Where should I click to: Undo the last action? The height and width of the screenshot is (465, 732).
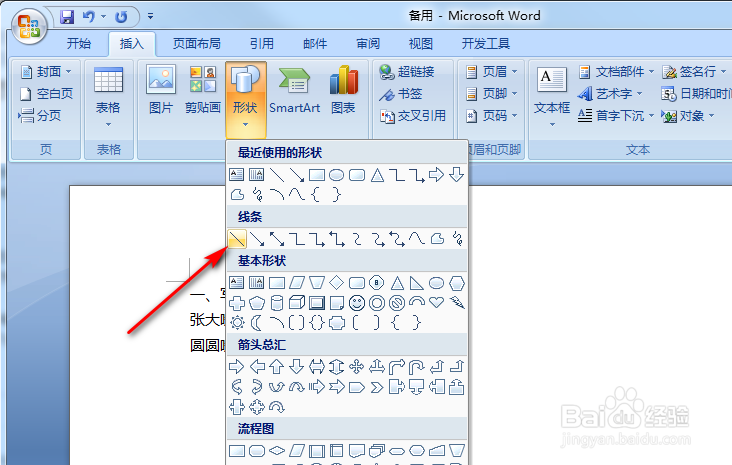[x=89, y=17]
